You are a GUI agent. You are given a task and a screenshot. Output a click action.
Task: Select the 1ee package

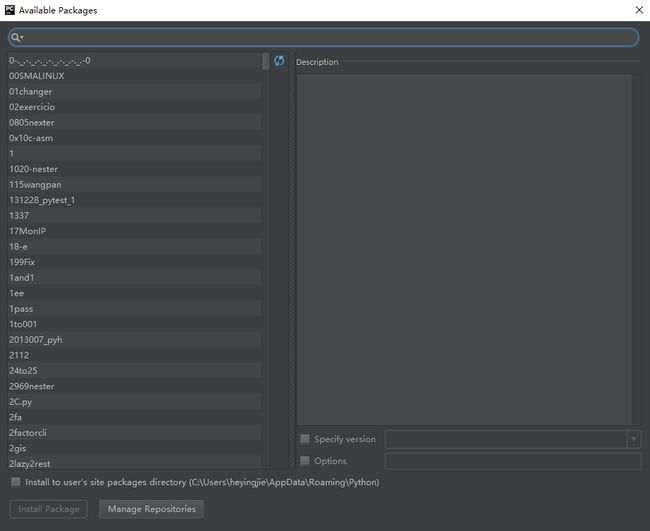[x=135, y=293]
